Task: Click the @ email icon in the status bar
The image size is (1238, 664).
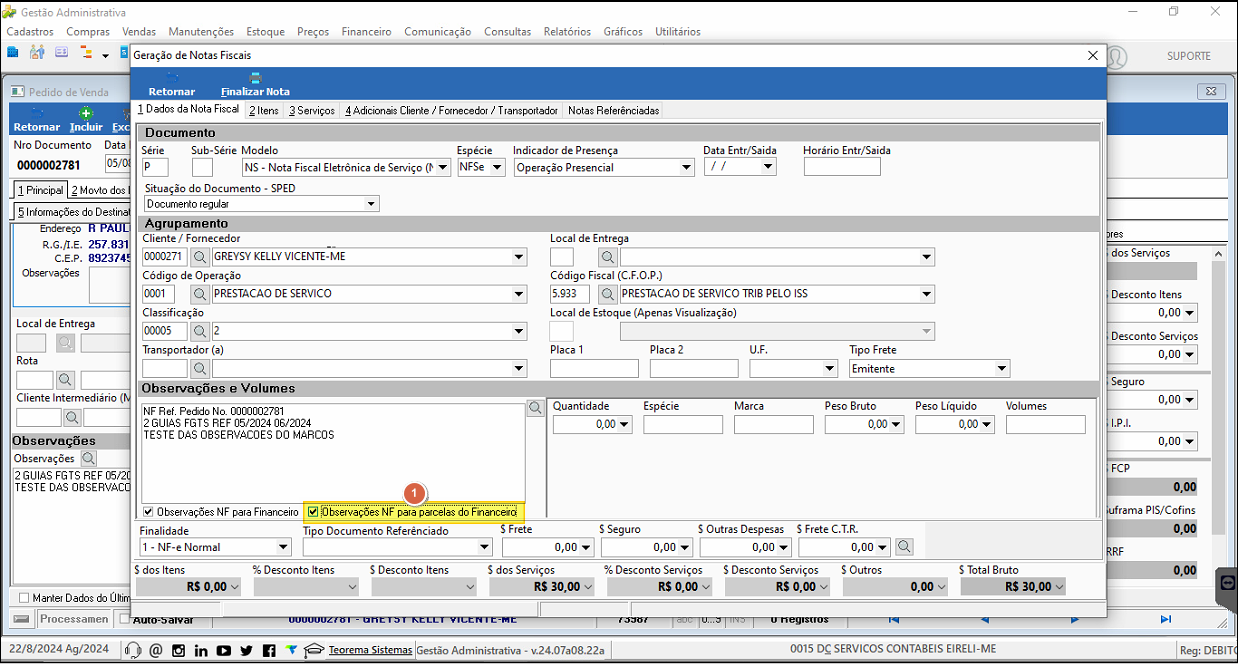Action: pos(156,650)
